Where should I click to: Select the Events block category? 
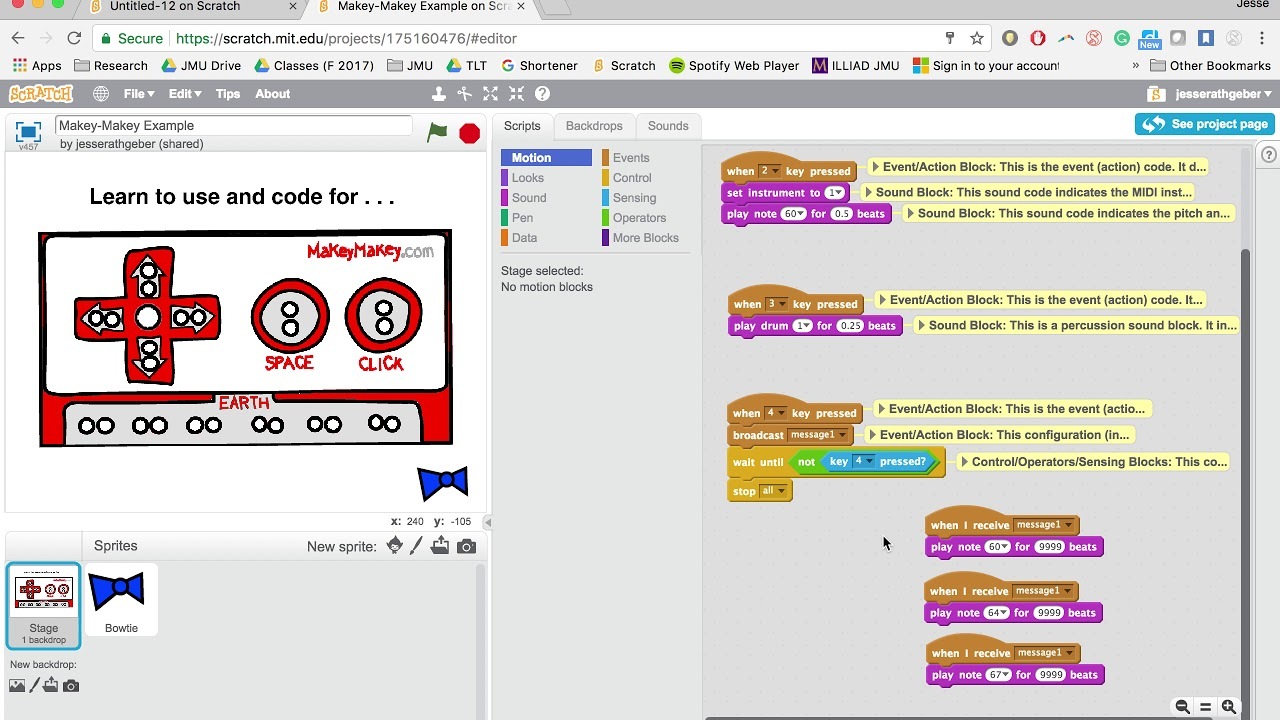point(645,158)
